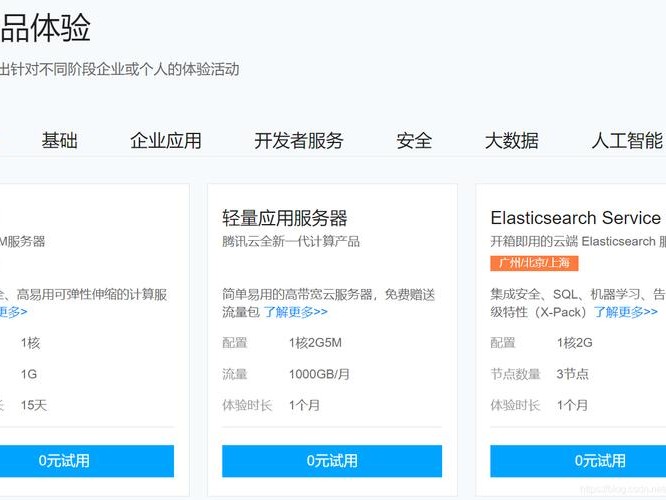666x500 pixels.
Task: Switch to the 企业应用 tab
Action: (x=166, y=141)
